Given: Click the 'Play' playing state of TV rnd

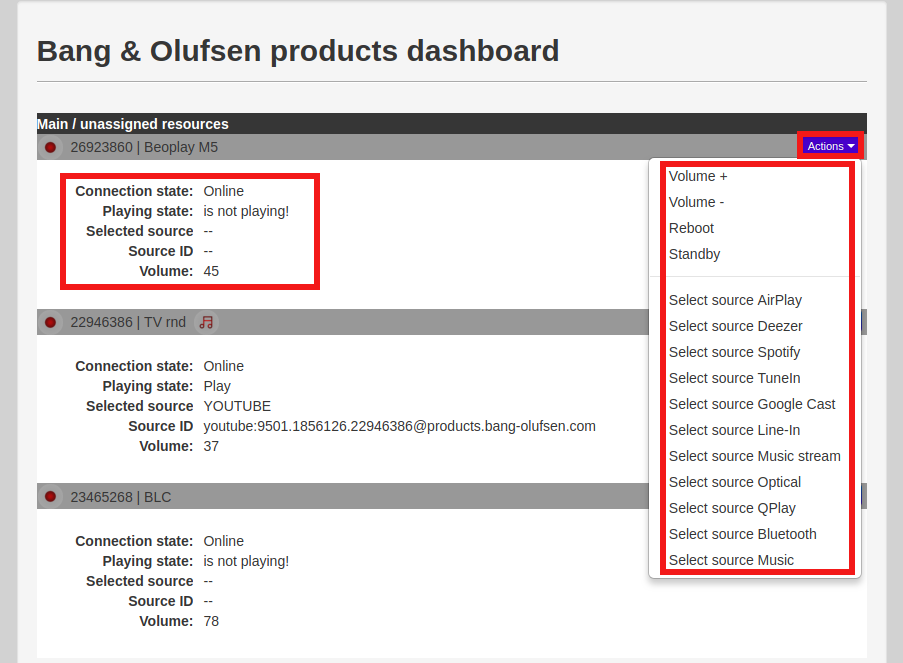Looking at the screenshot, I should 217,387.
